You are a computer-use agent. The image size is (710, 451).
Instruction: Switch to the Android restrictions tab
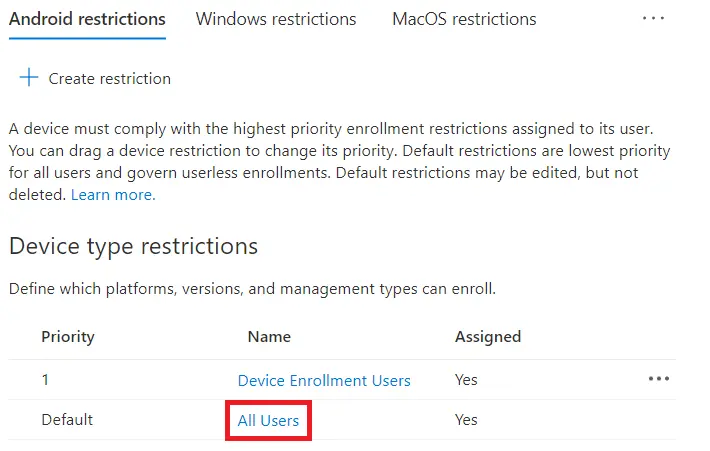[x=87, y=19]
